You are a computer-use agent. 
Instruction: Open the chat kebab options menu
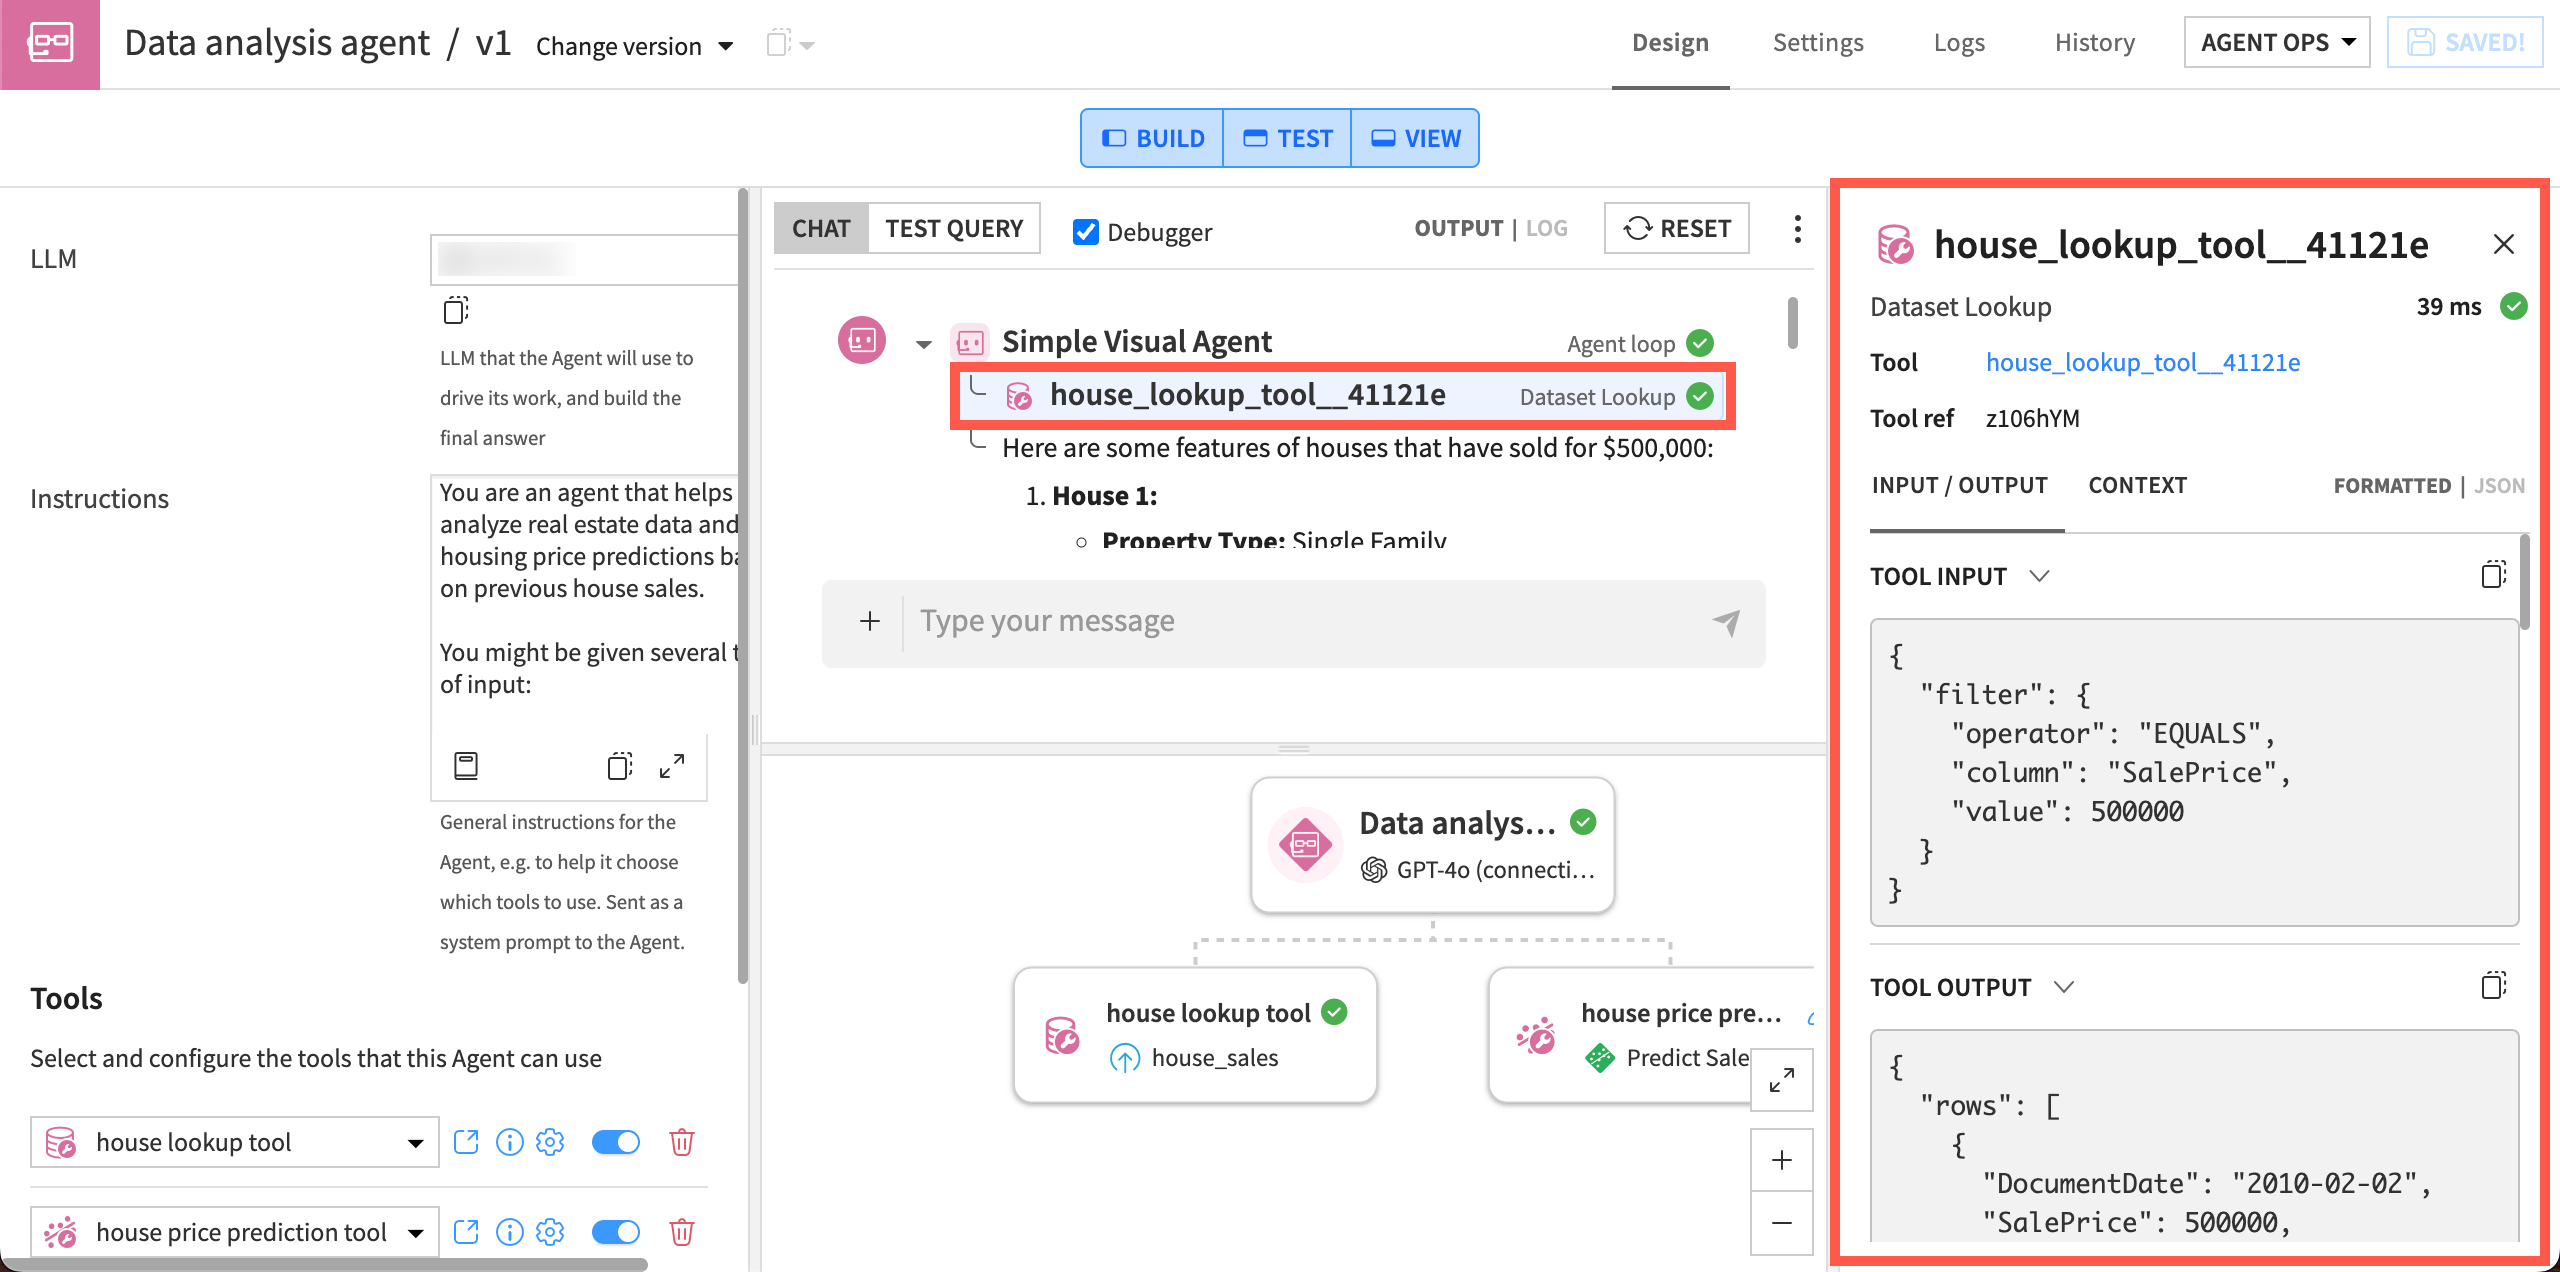click(x=1797, y=229)
